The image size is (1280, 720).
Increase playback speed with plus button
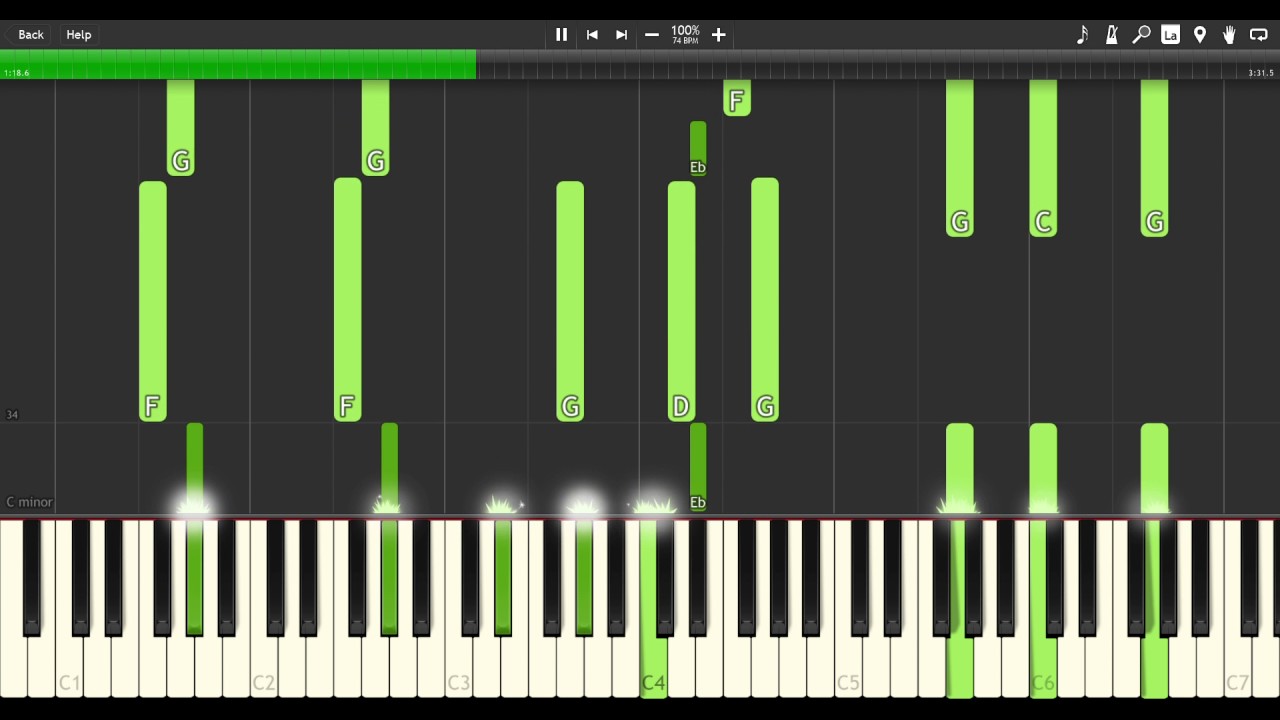pos(718,34)
